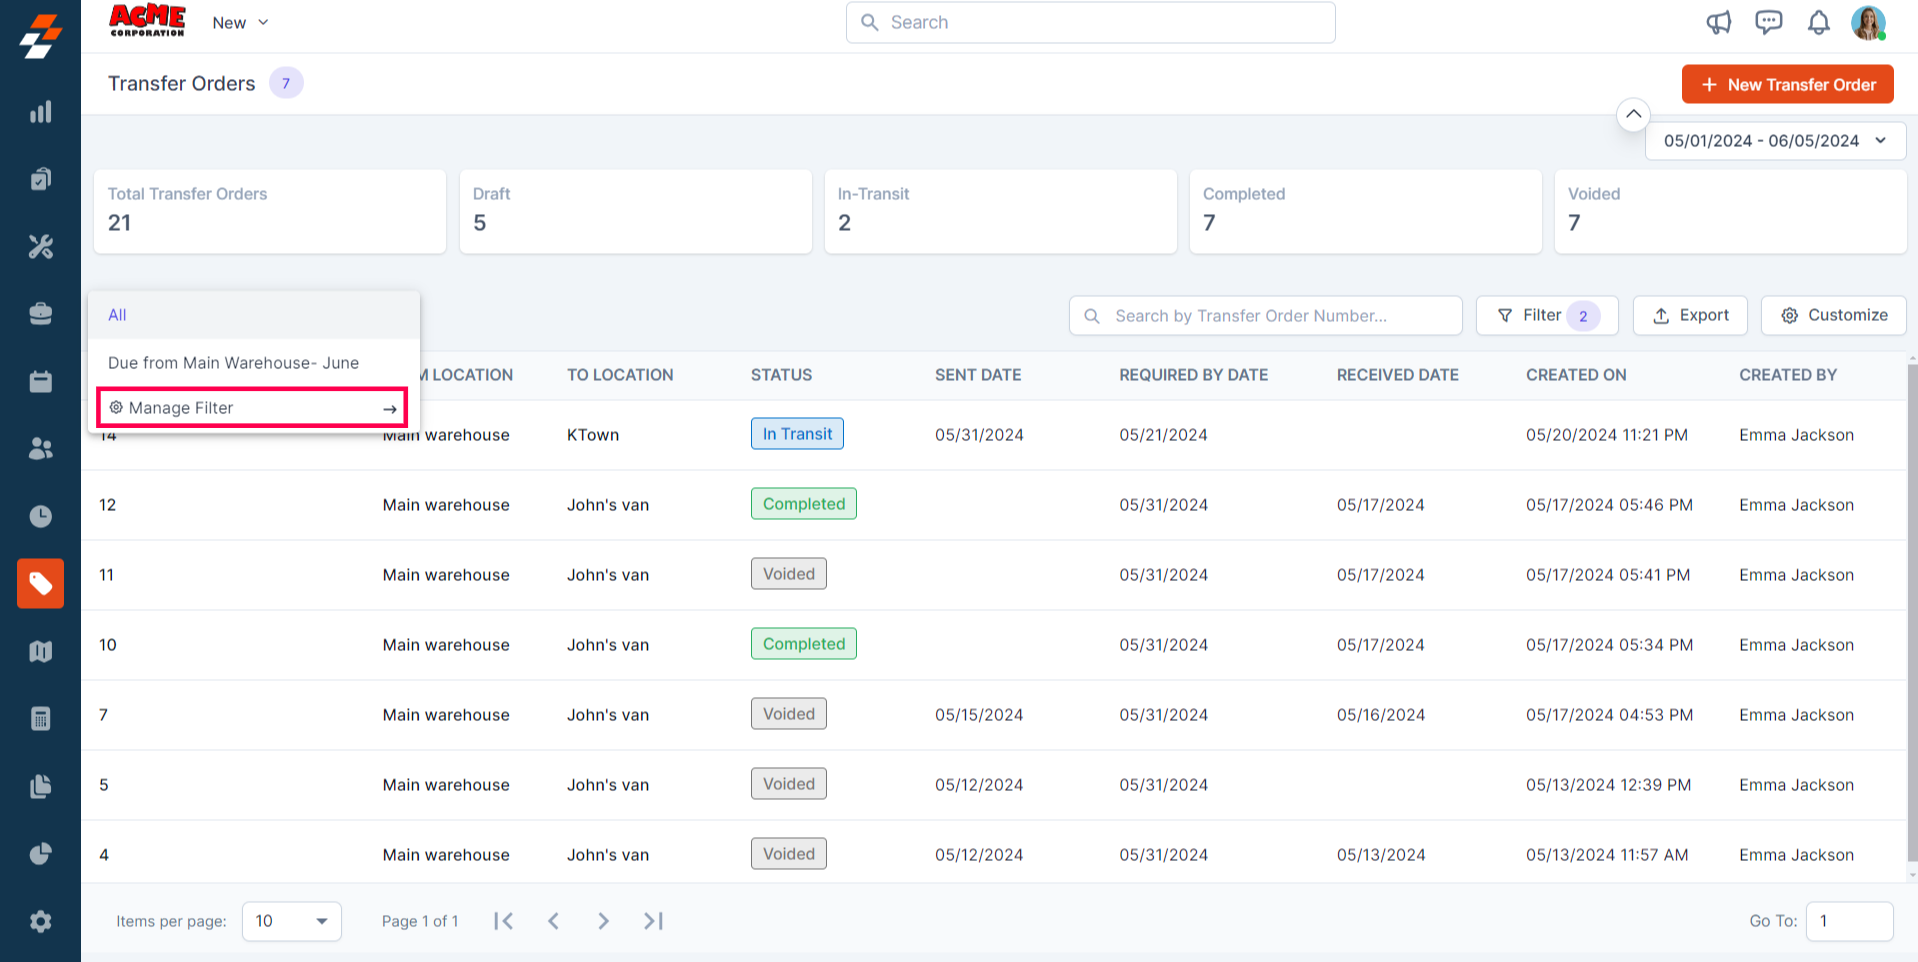This screenshot has height=962, width=1918.
Task: Open the items per page dropdown
Action: [x=291, y=921]
